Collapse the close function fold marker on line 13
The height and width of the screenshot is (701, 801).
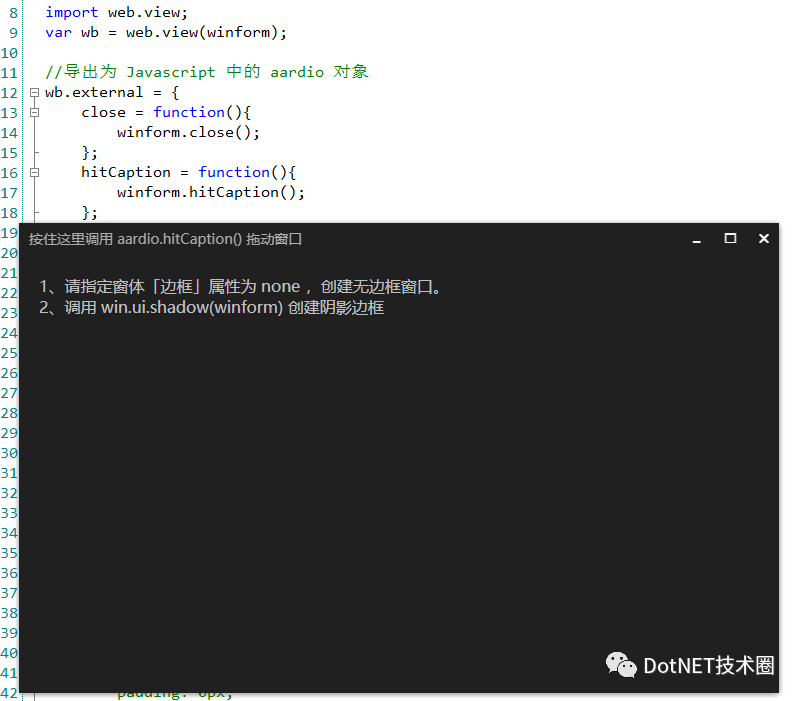33,112
